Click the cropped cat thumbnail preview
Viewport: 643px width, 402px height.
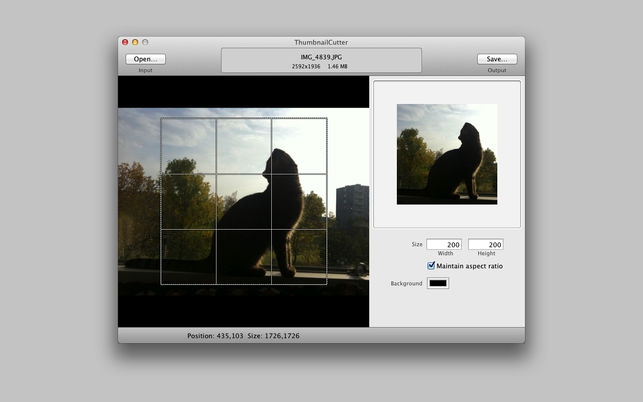(x=447, y=154)
